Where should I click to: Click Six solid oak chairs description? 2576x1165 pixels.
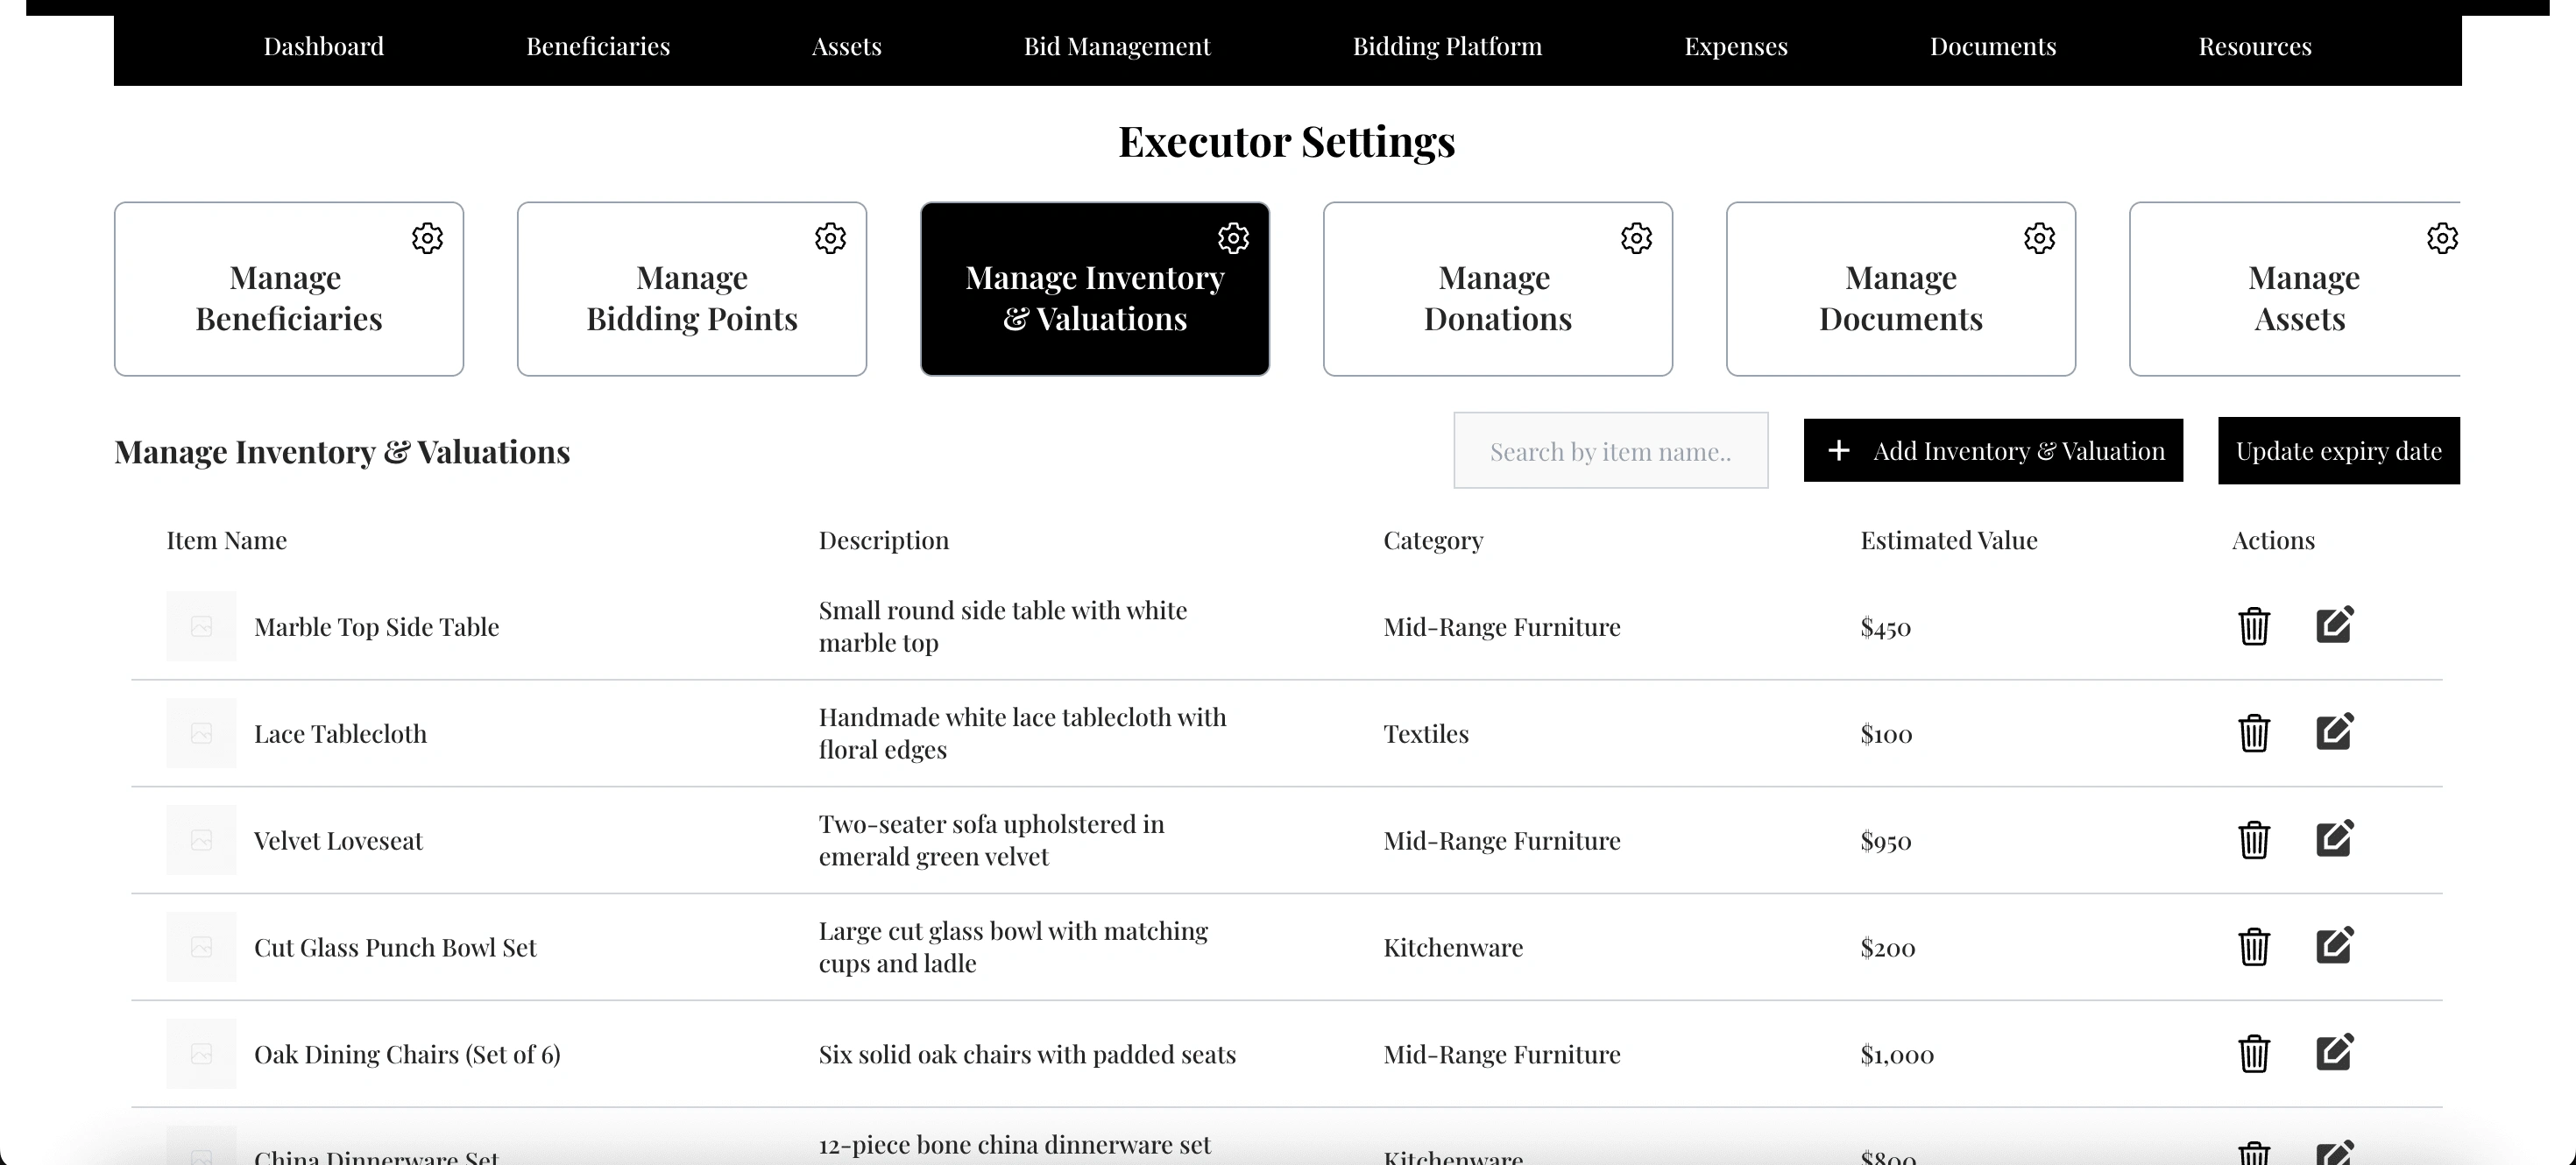1027,1055
